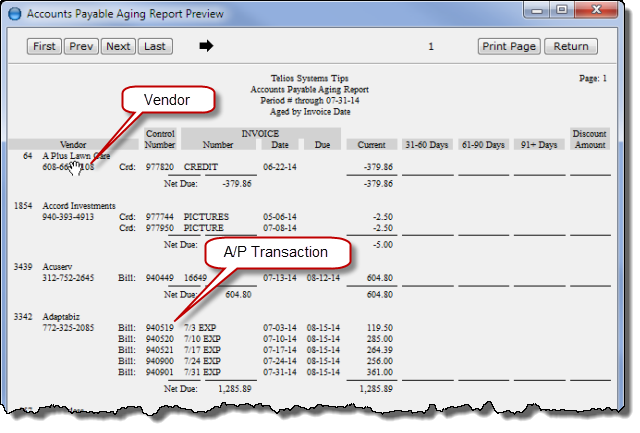
Task: Click the Acuserv vendor entry
Action: [58, 267]
